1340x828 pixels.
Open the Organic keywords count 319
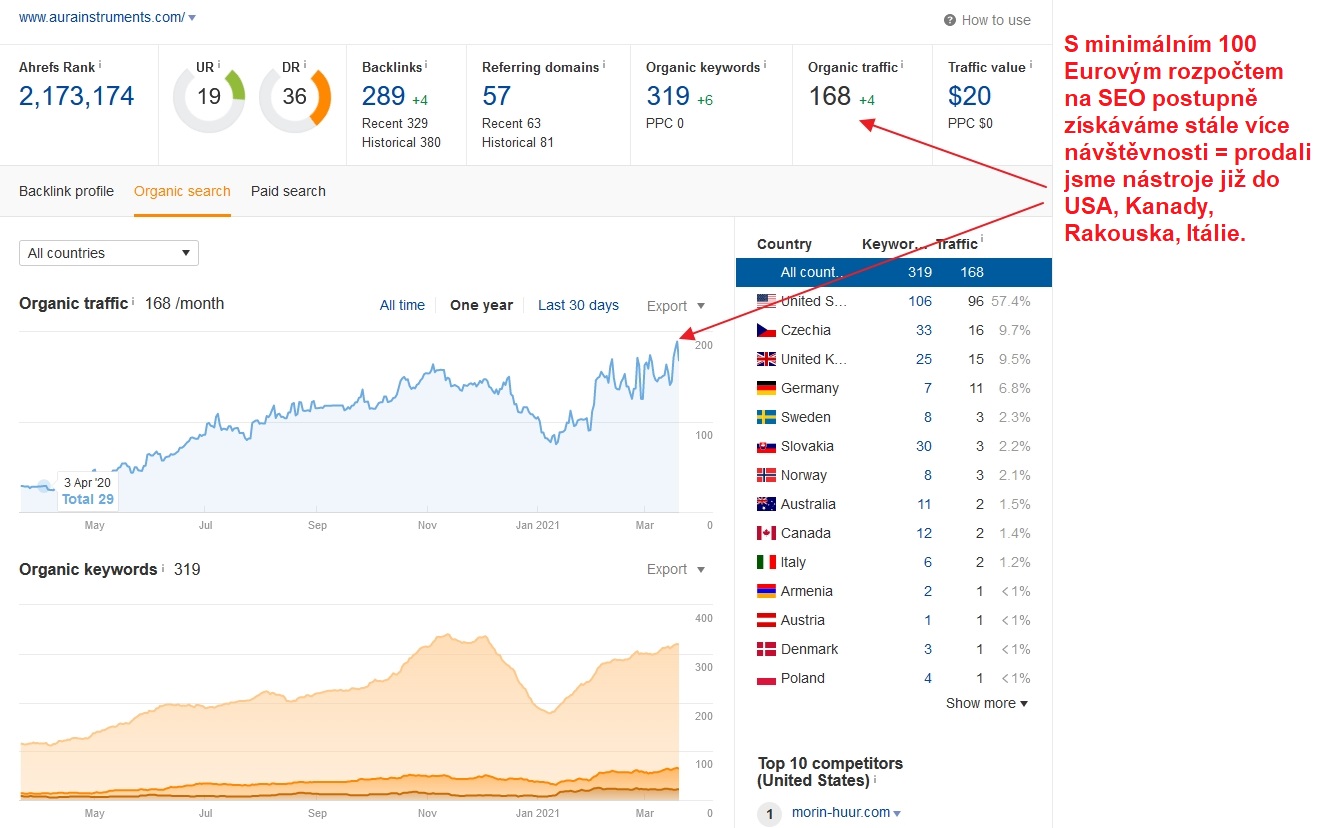point(668,96)
